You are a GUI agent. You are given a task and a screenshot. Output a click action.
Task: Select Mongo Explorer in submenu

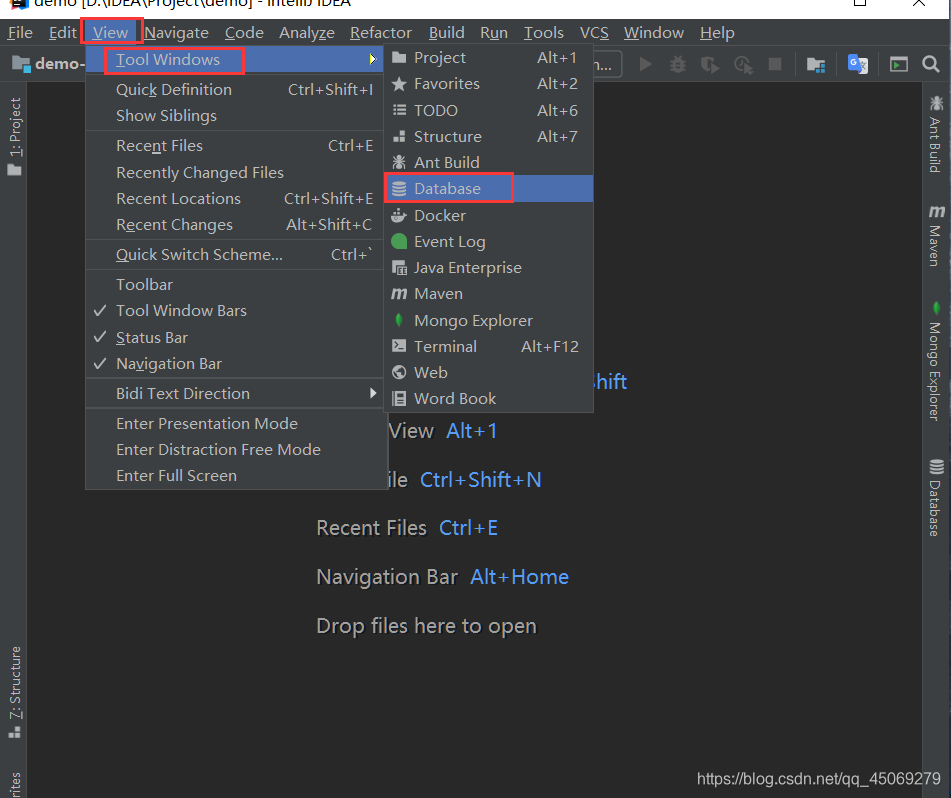coord(488,320)
